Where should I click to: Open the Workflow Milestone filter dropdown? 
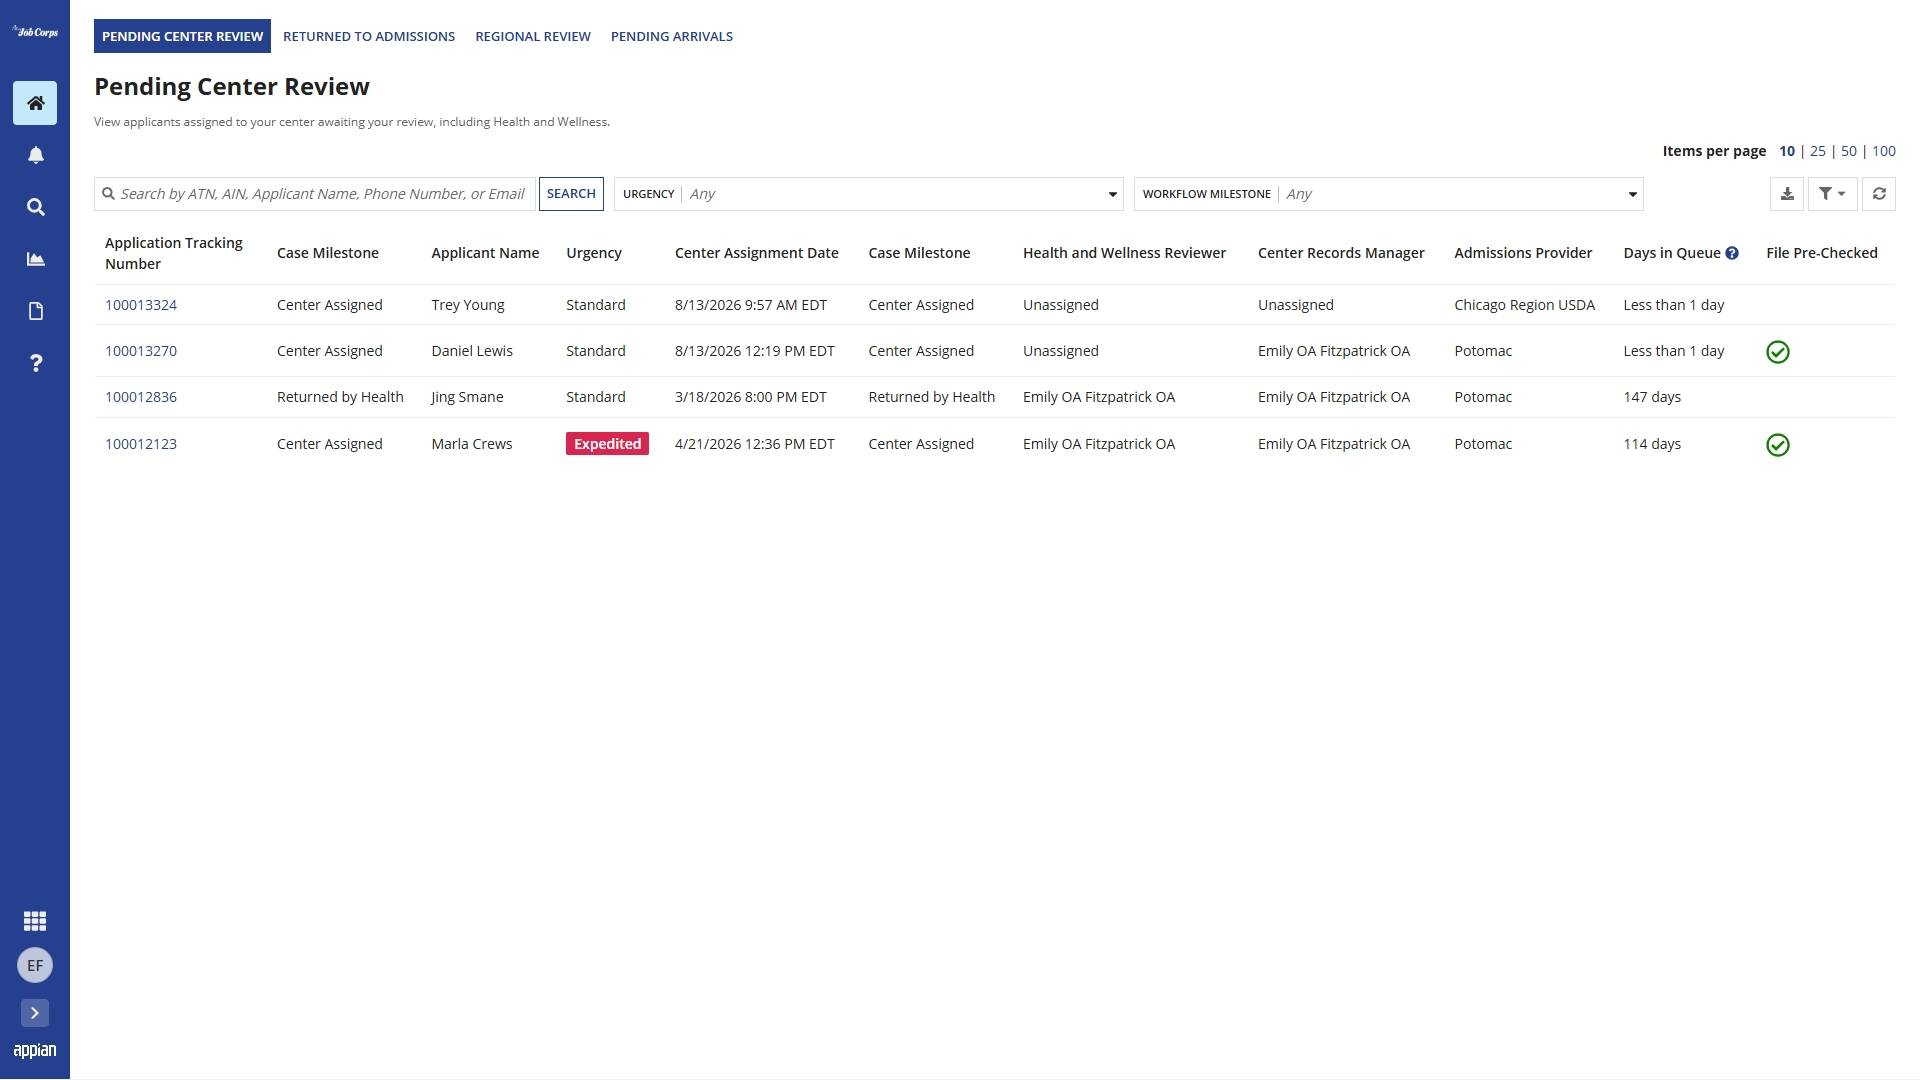[1389, 194]
